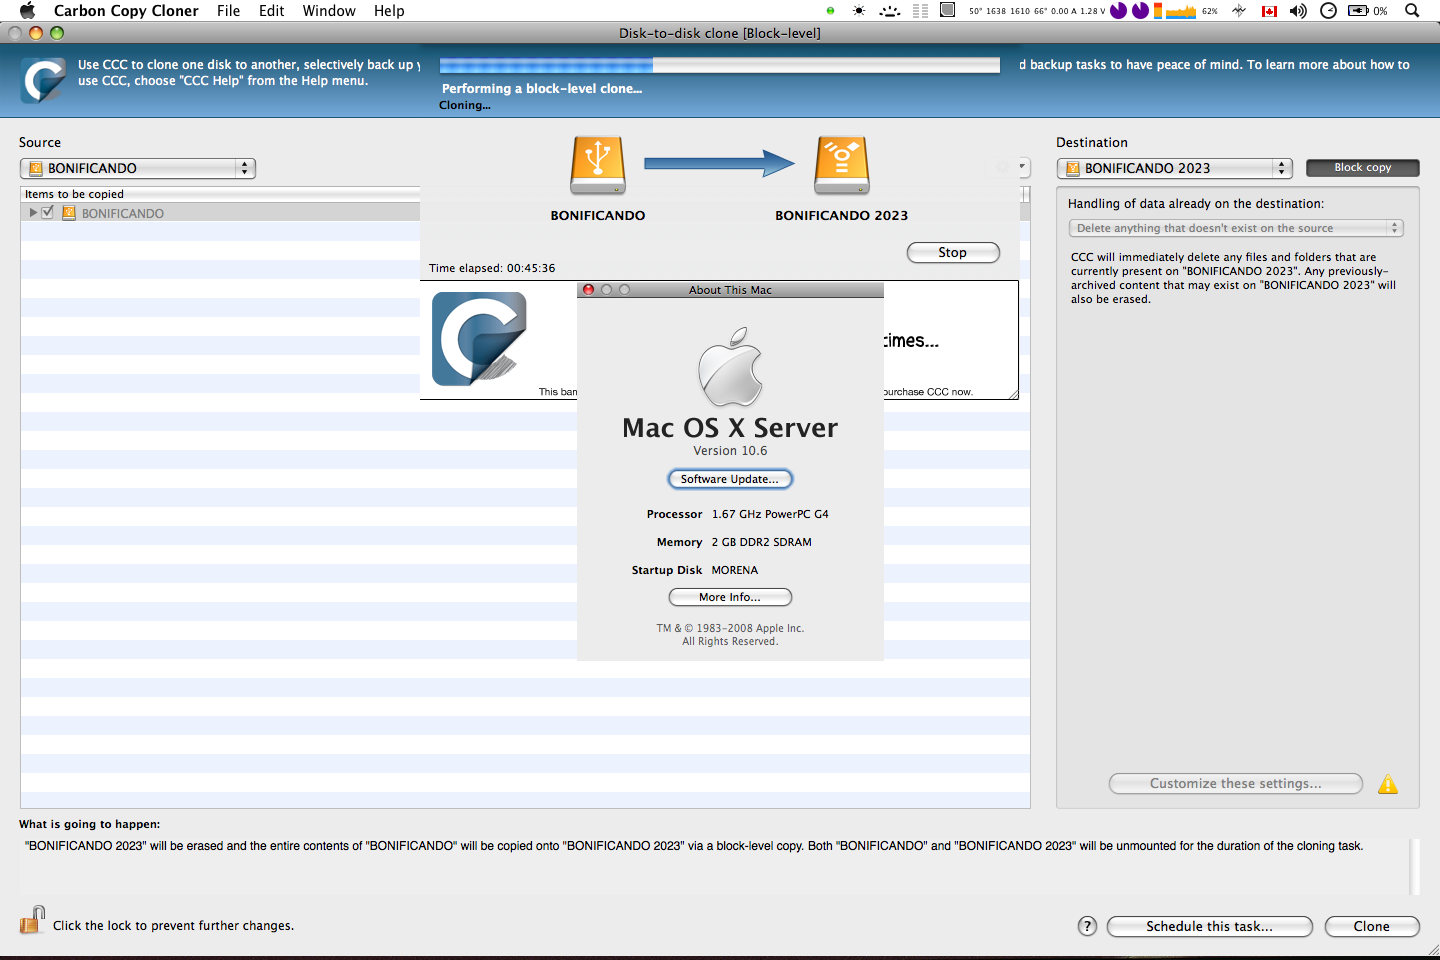Screen dimensions: 1440x960
Task: Close the About This Mac window
Action: [x=589, y=290]
